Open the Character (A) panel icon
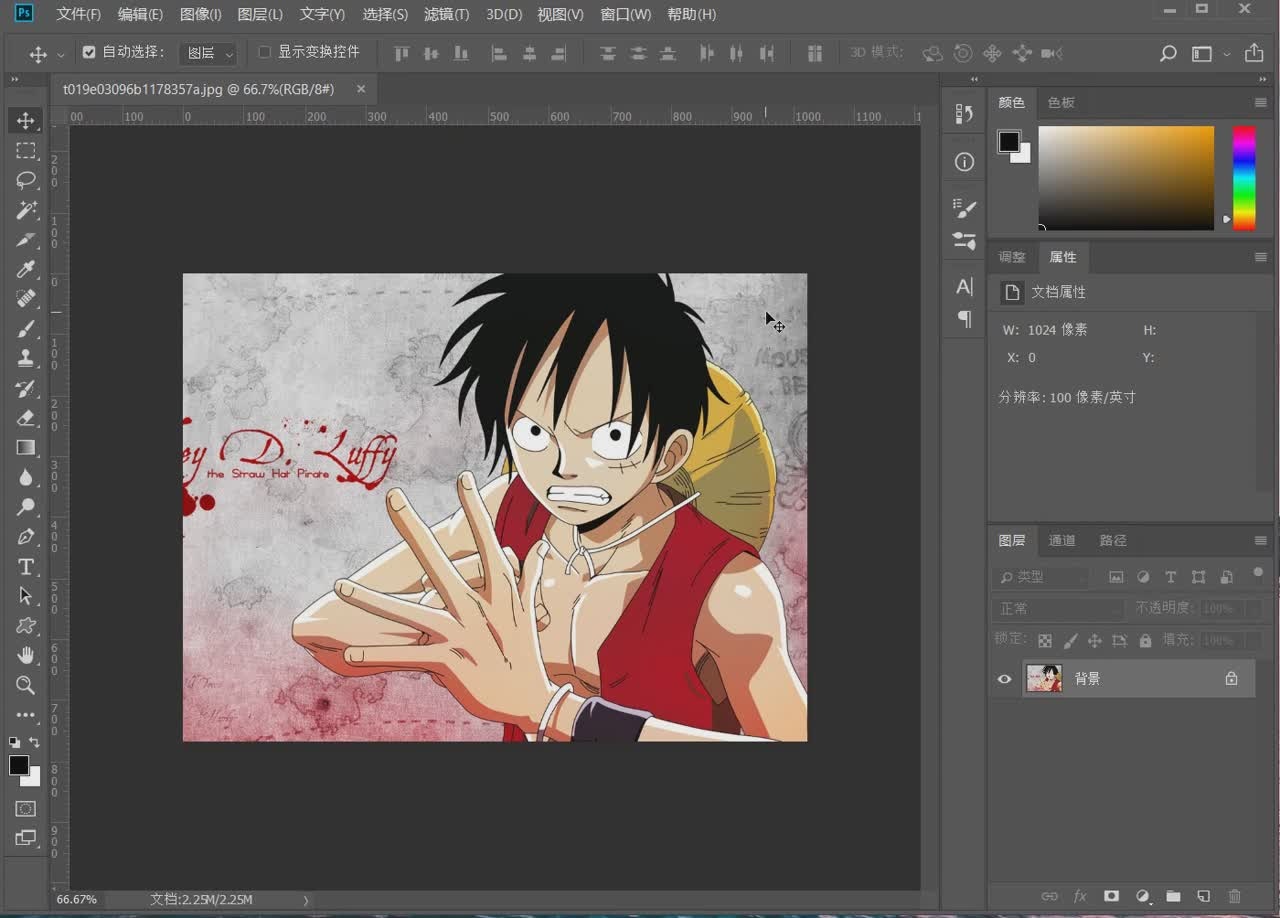1280x918 pixels. (964, 287)
